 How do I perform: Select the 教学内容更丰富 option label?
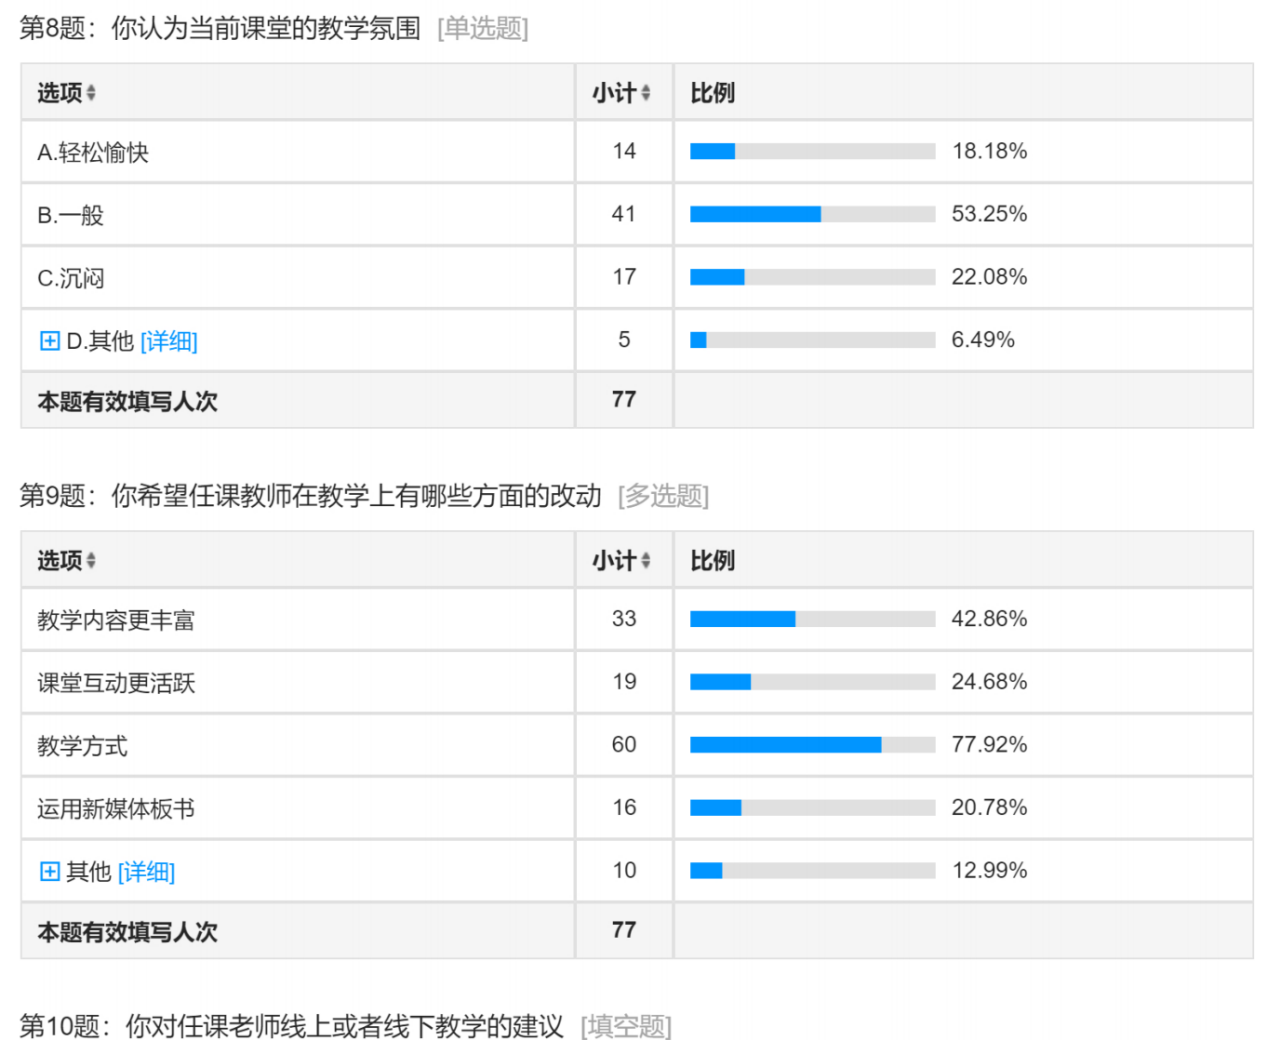tap(116, 621)
